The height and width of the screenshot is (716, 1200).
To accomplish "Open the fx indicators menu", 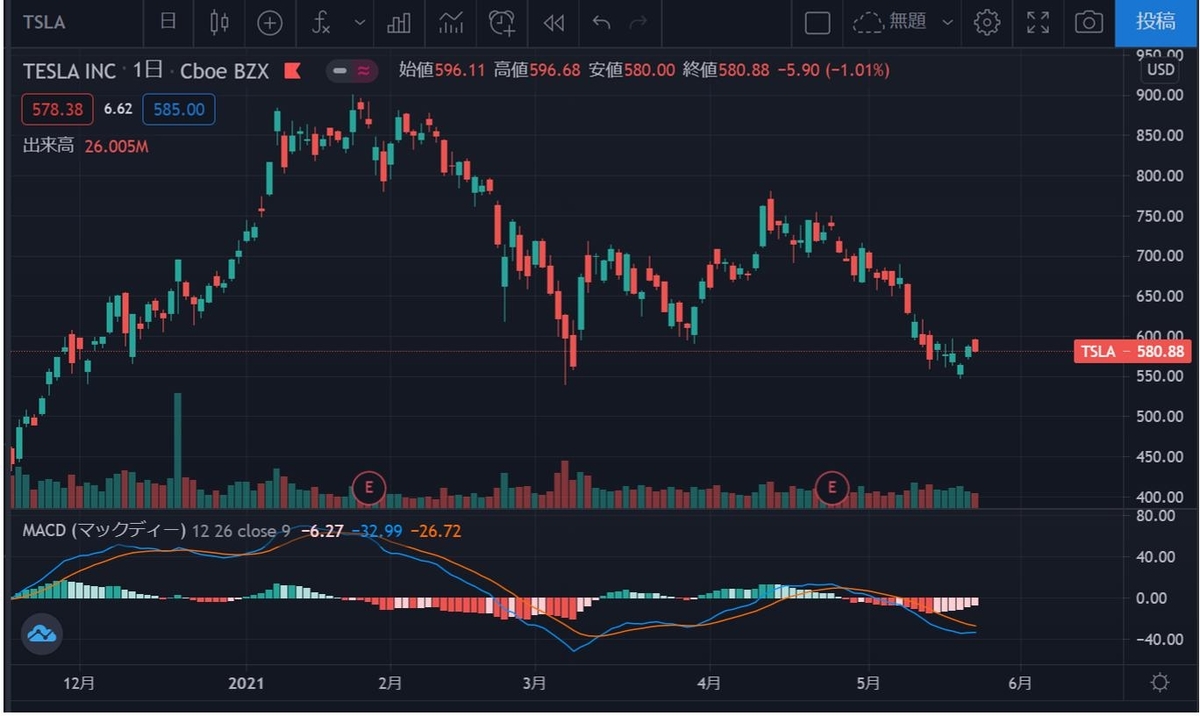I will click(321, 22).
